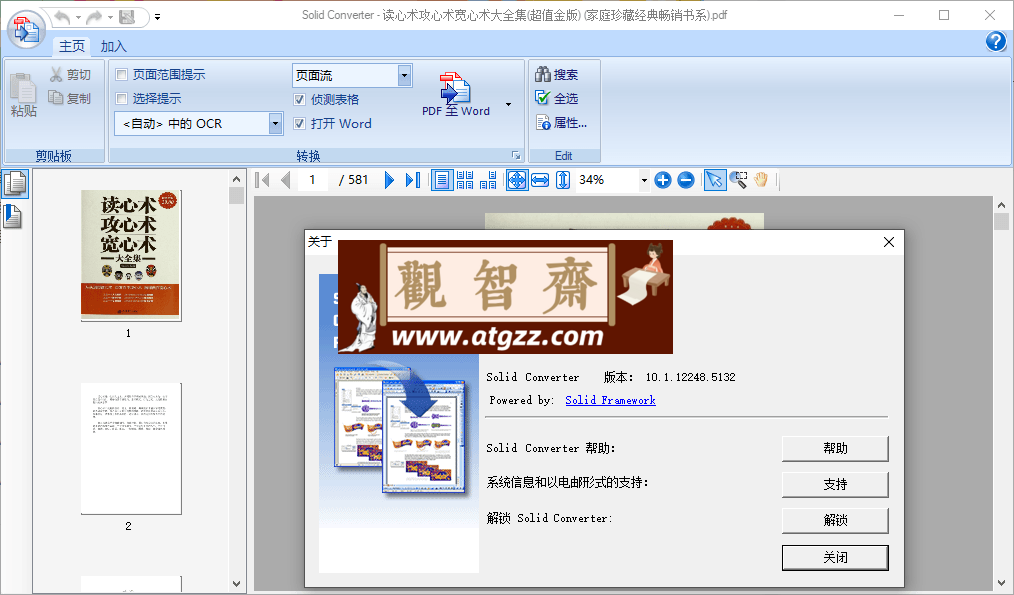
Task: Click the fit width zoom icon
Action: point(540,180)
